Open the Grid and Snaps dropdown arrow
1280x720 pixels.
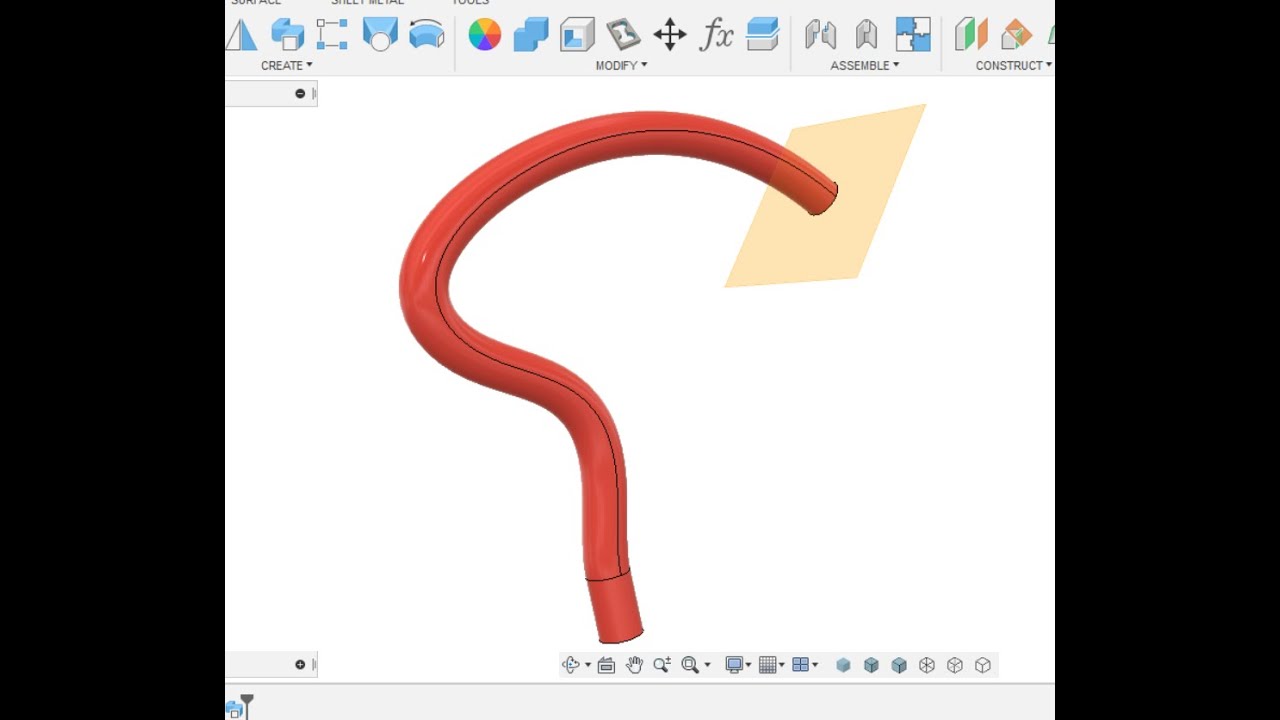(782, 665)
